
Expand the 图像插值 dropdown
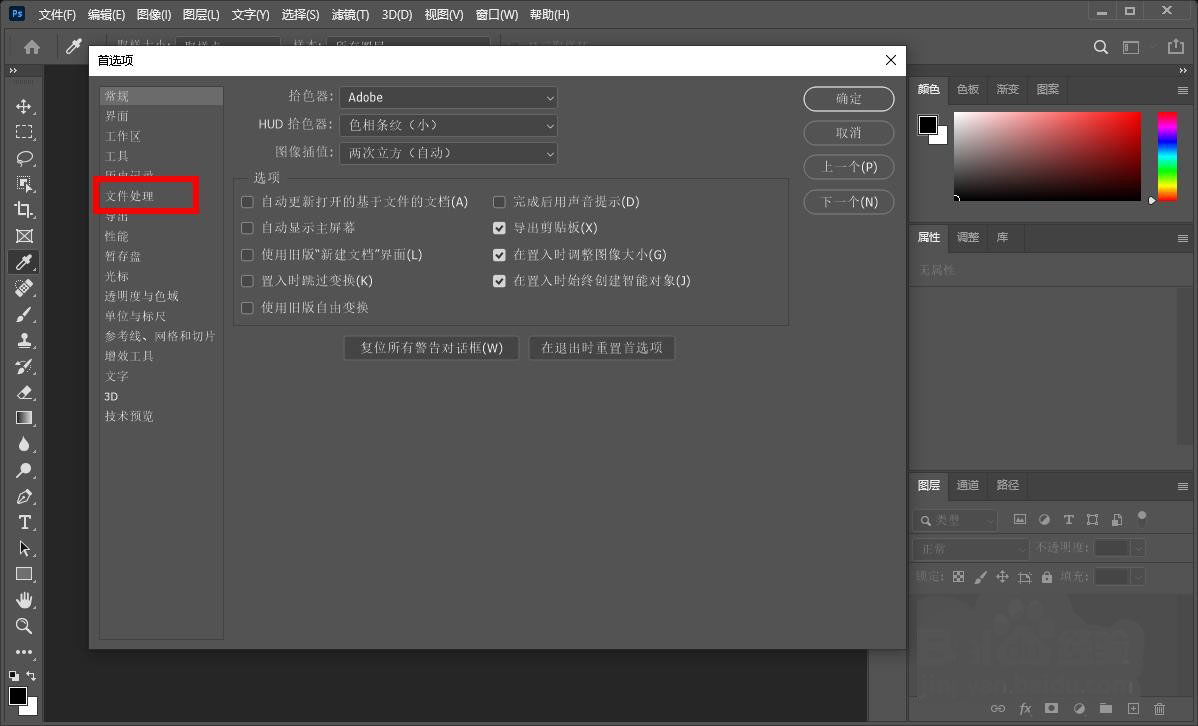click(x=448, y=153)
